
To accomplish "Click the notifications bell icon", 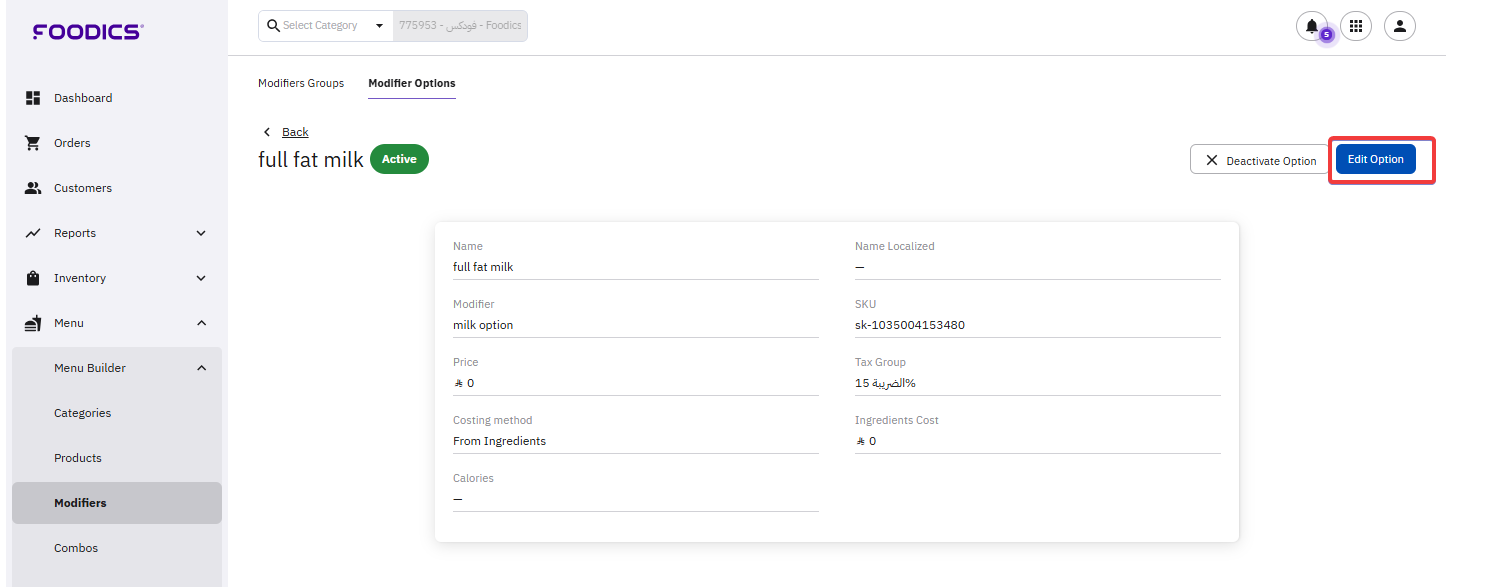I will tap(1311, 26).
